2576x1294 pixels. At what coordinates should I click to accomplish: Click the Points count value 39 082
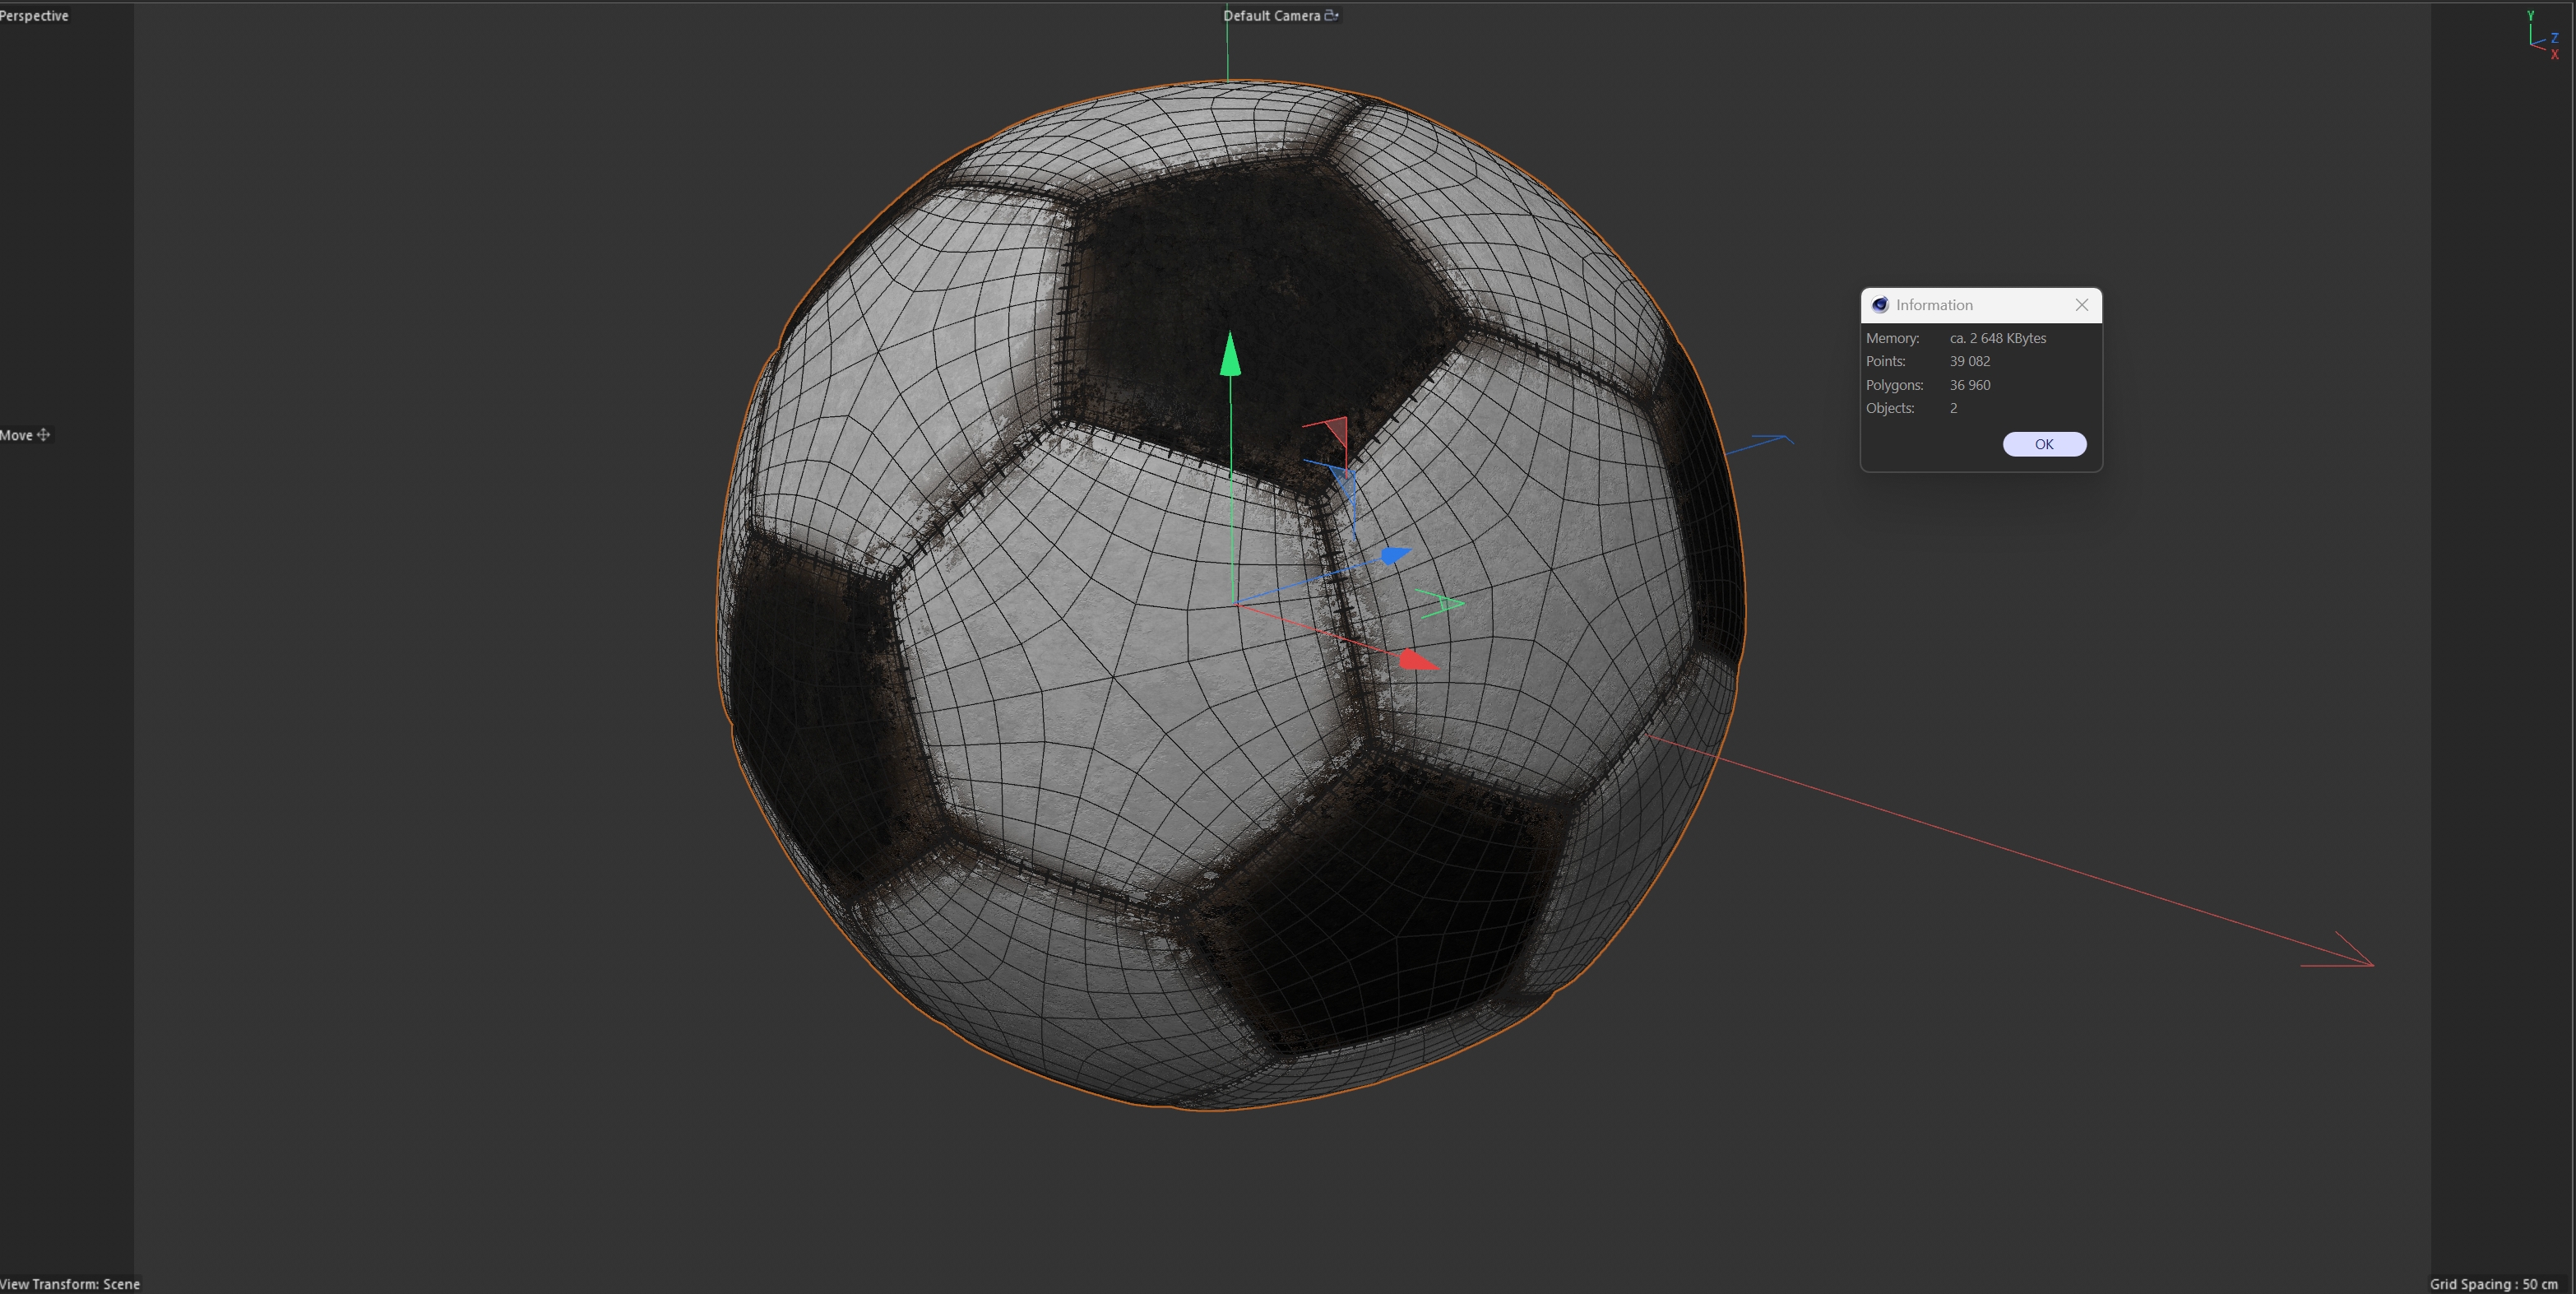click(x=1969, y=361)
